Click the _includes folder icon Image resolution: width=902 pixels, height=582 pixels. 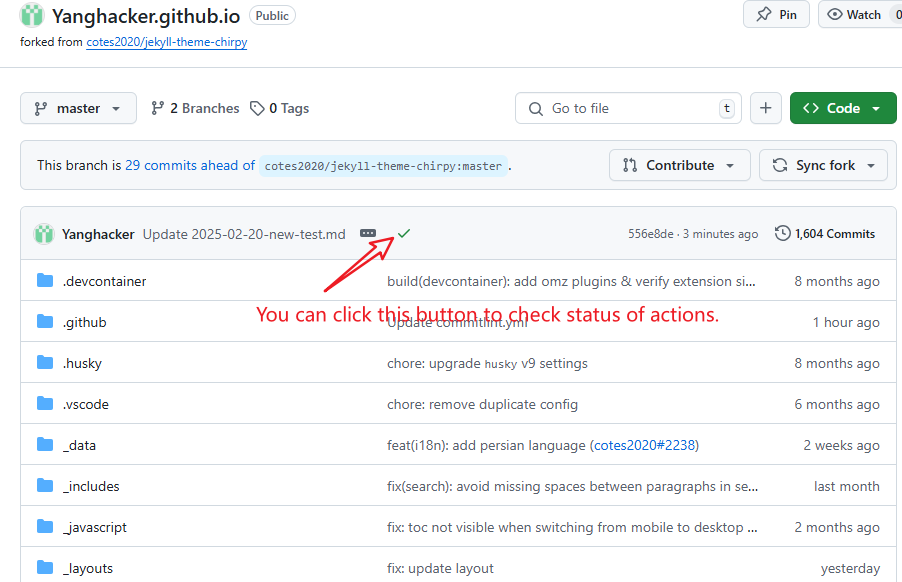[x=45, y=485]
